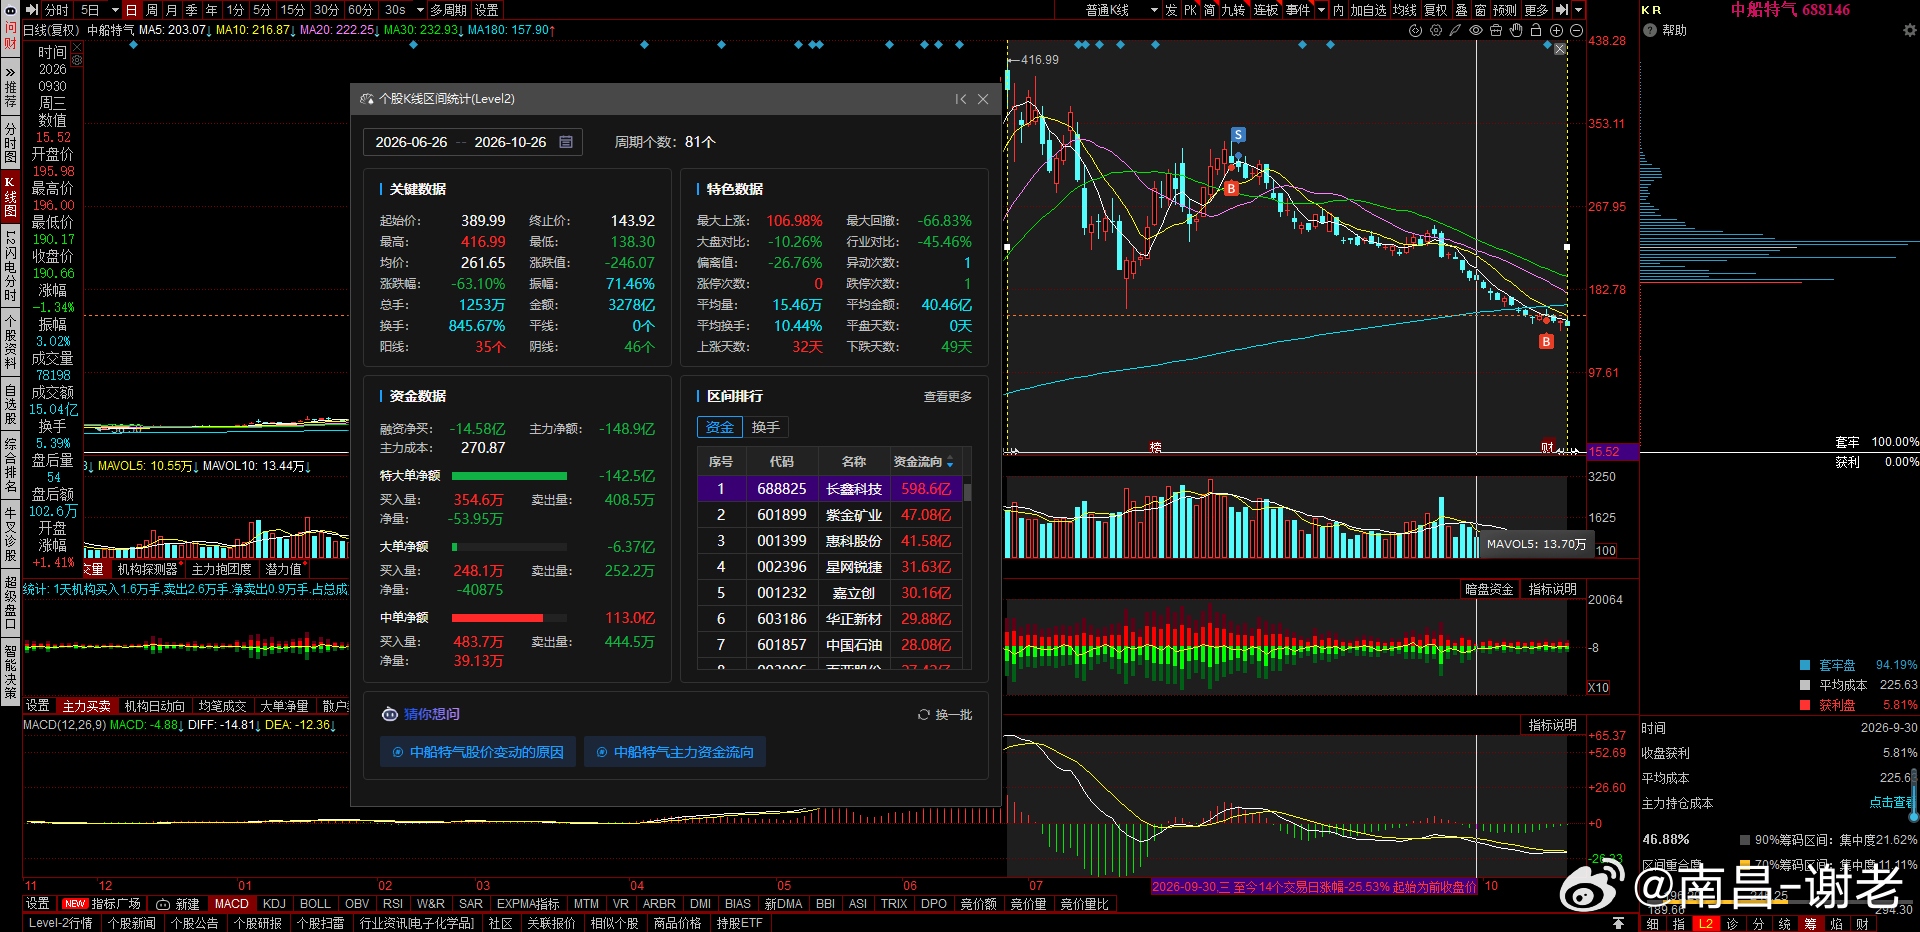Image resolution: width=1920 pixels, height=932 pixels.
Task: Toggle 均线 moving average display
Action: click(1404, 10)
